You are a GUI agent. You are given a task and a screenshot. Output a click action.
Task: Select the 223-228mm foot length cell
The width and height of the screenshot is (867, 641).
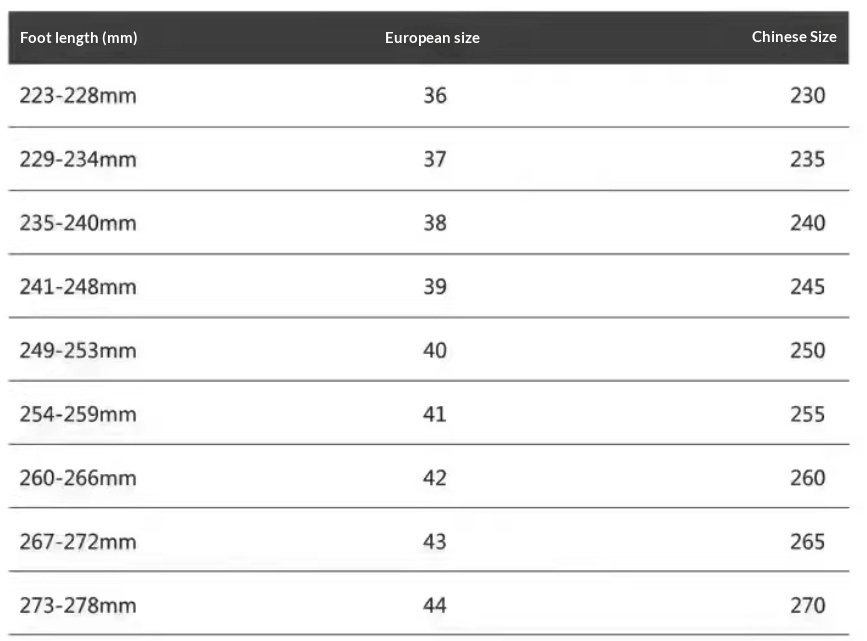pos(78,96)
